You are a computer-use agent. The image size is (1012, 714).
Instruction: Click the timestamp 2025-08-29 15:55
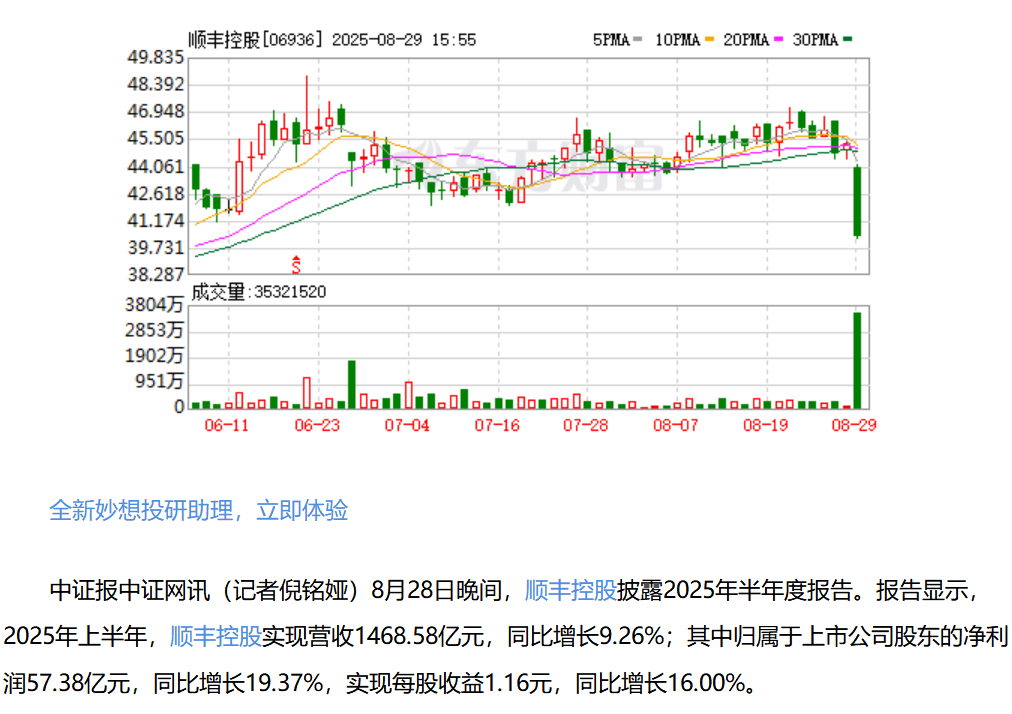pos(403,40)
